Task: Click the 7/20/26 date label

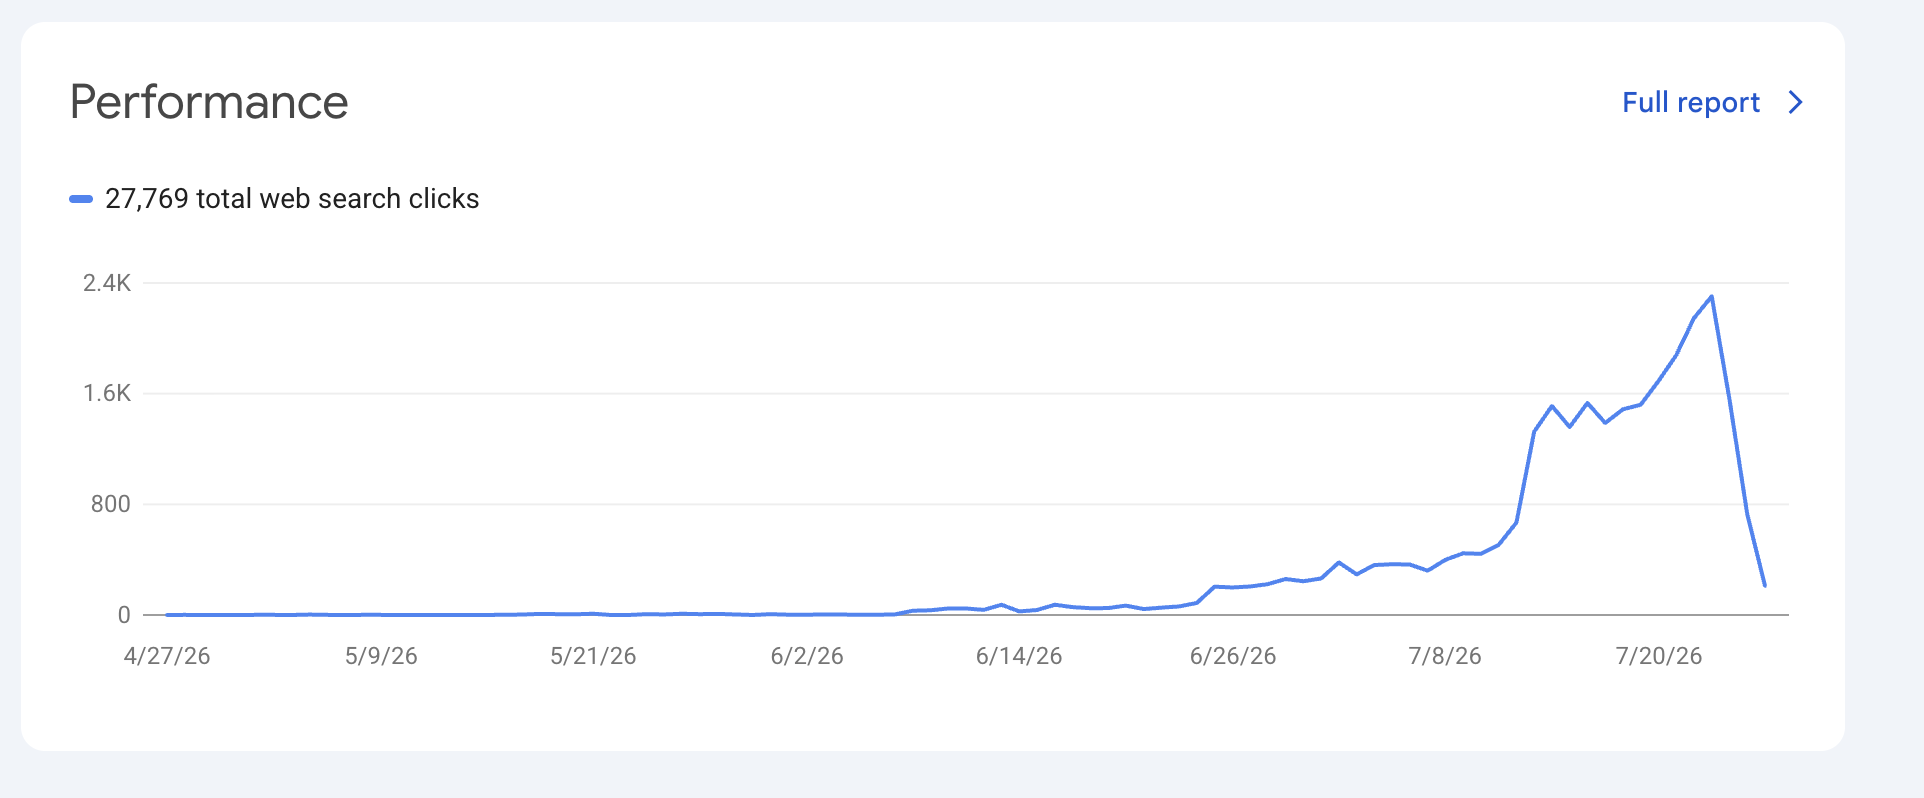Action: [1659, 656]
